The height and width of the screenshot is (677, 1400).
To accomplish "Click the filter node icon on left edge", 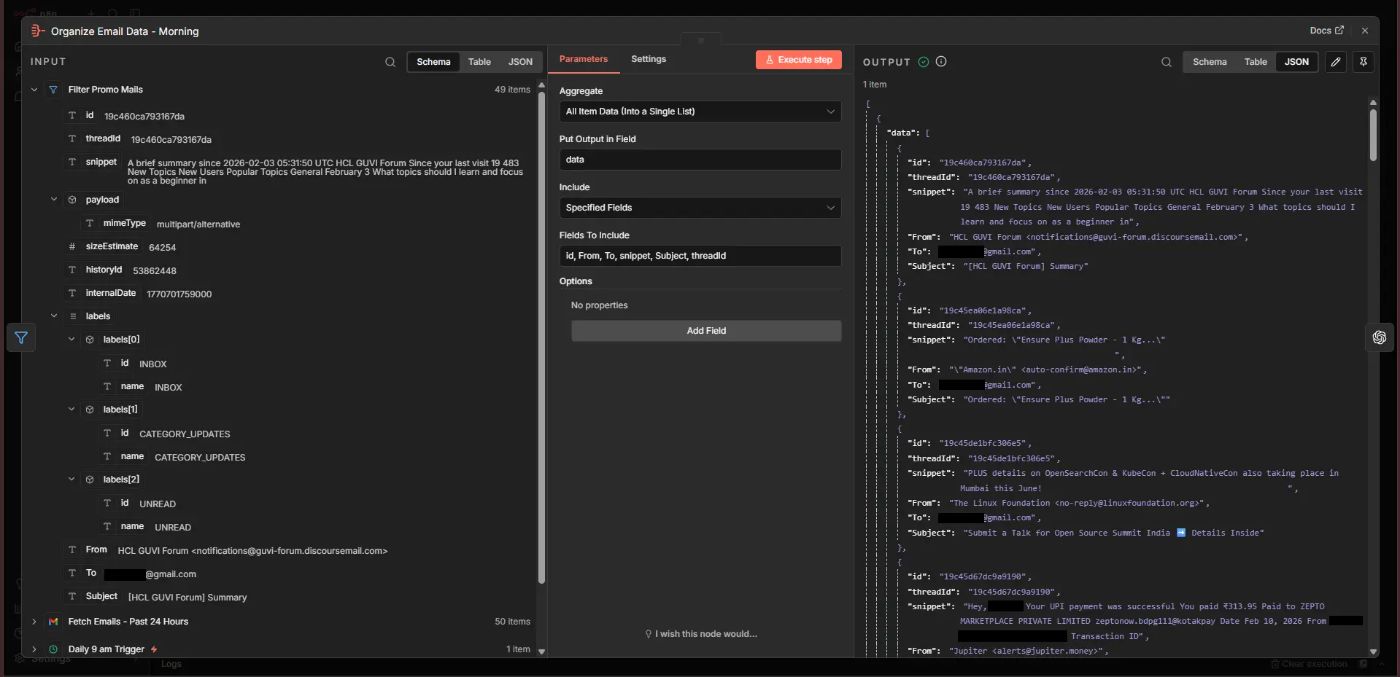I will click(21, 338).
